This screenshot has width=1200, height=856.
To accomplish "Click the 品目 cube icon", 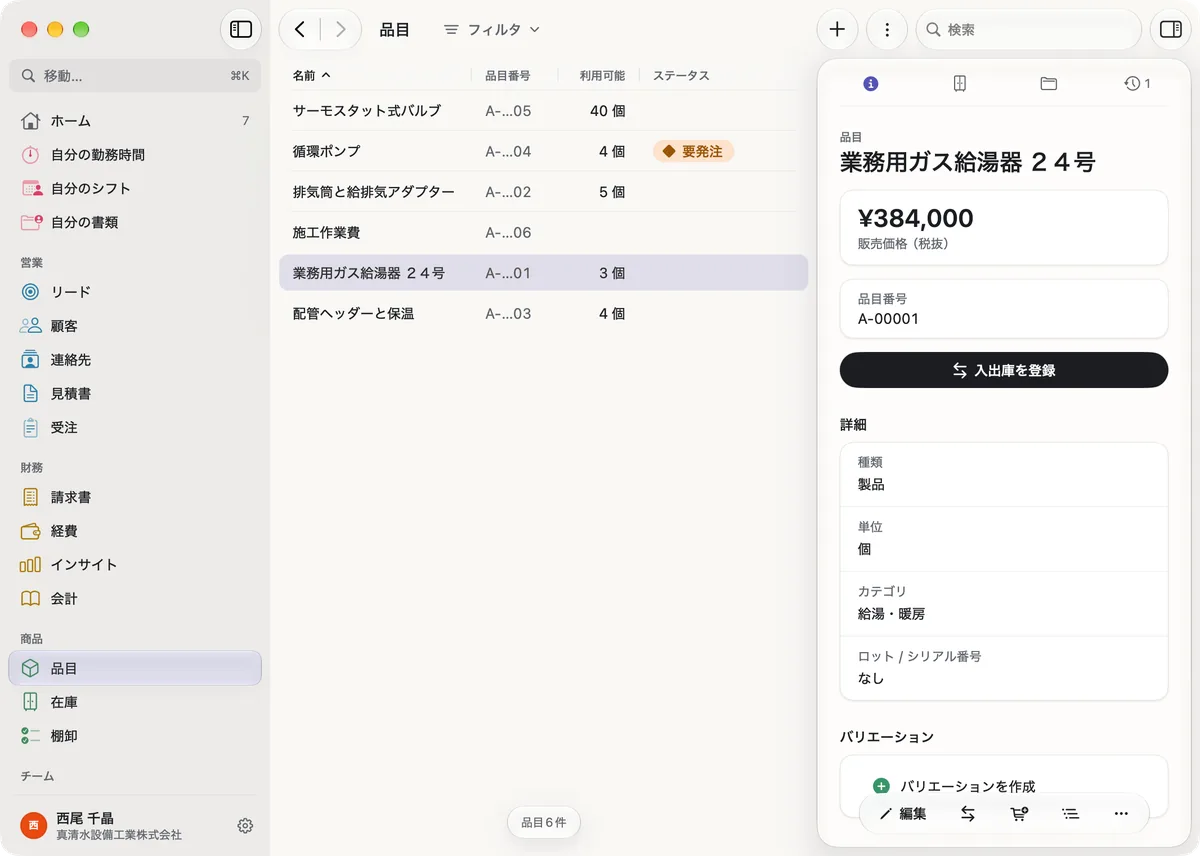I will 31,669.
